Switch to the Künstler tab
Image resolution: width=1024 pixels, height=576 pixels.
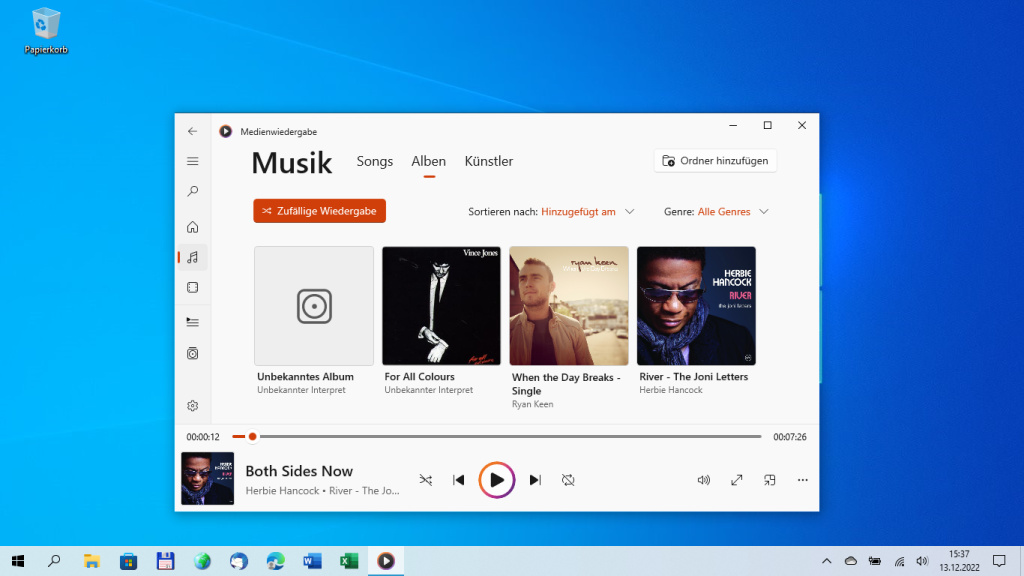coord(488,161)
